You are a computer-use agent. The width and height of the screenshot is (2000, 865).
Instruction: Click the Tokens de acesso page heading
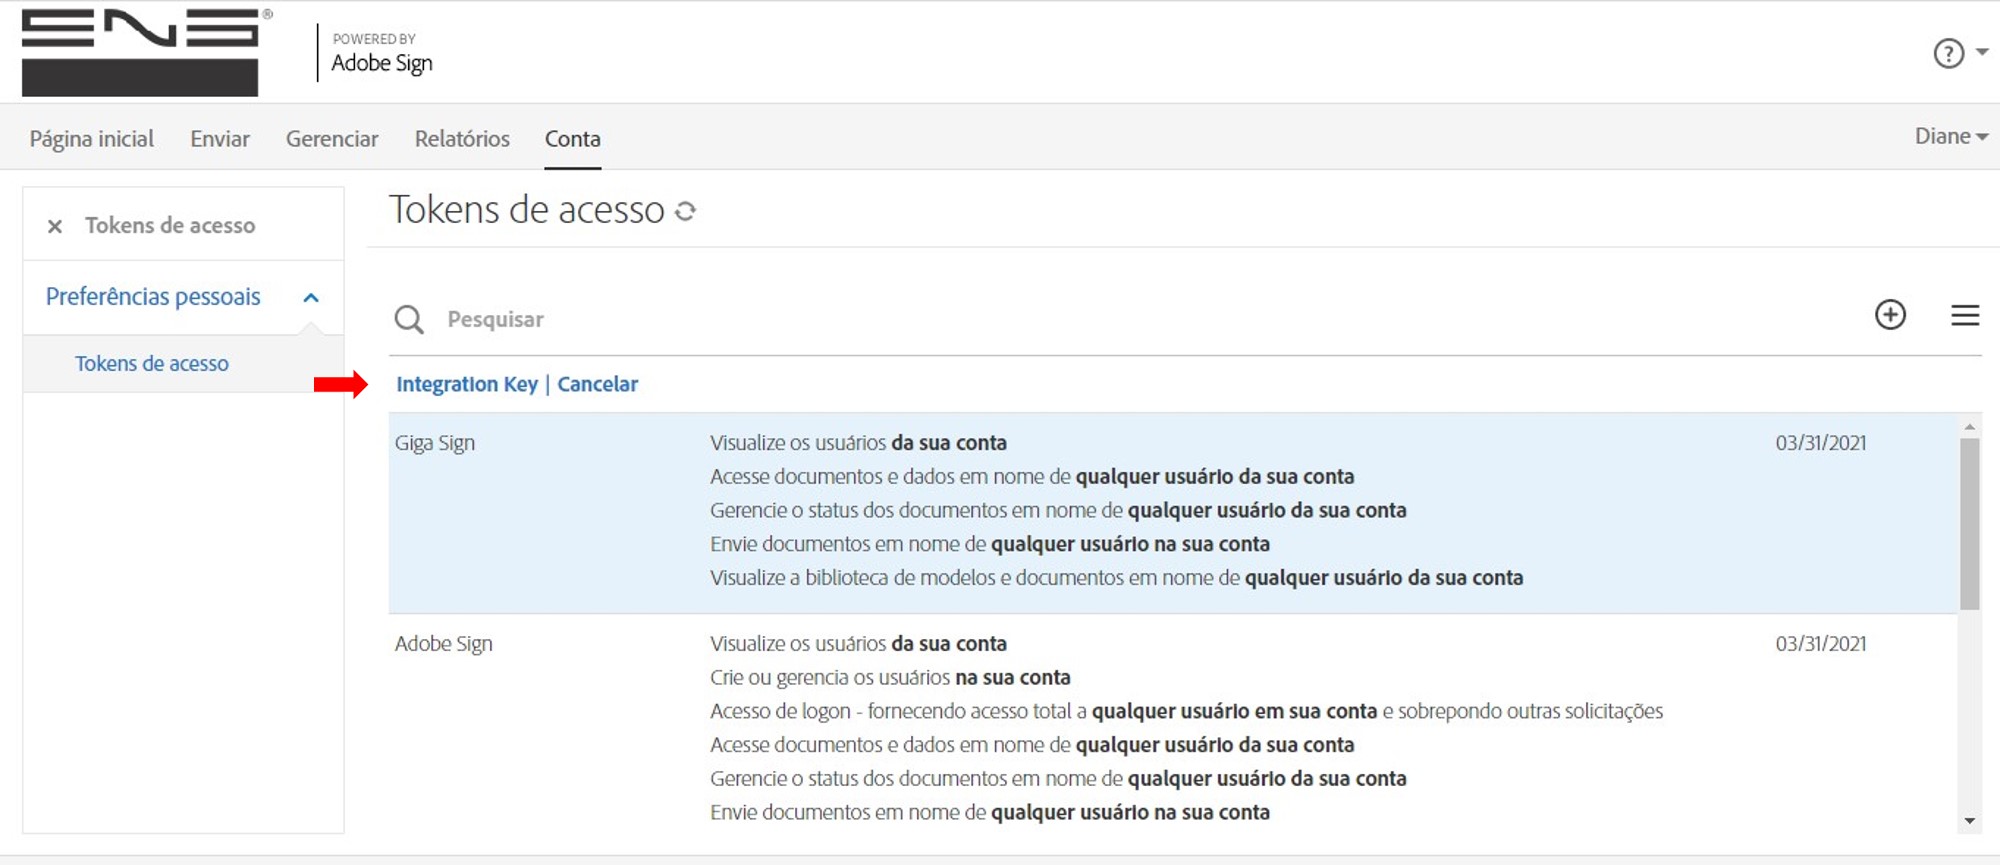[x=527, y=210]
